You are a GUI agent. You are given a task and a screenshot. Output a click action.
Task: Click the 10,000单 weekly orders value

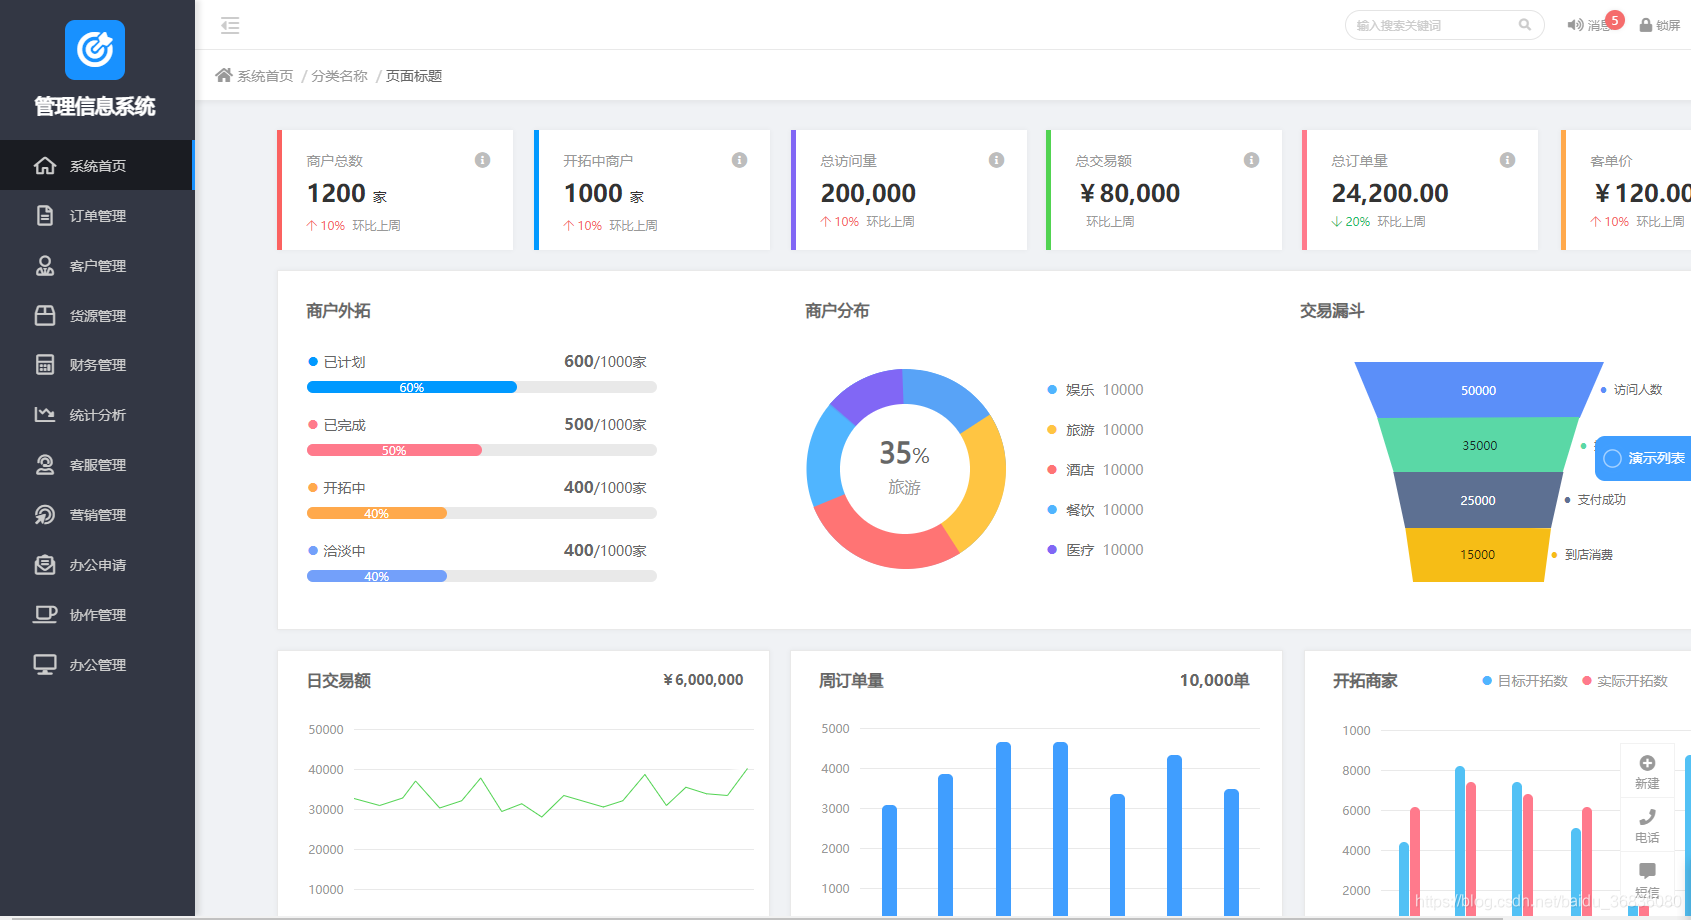tap(1214, 680)
